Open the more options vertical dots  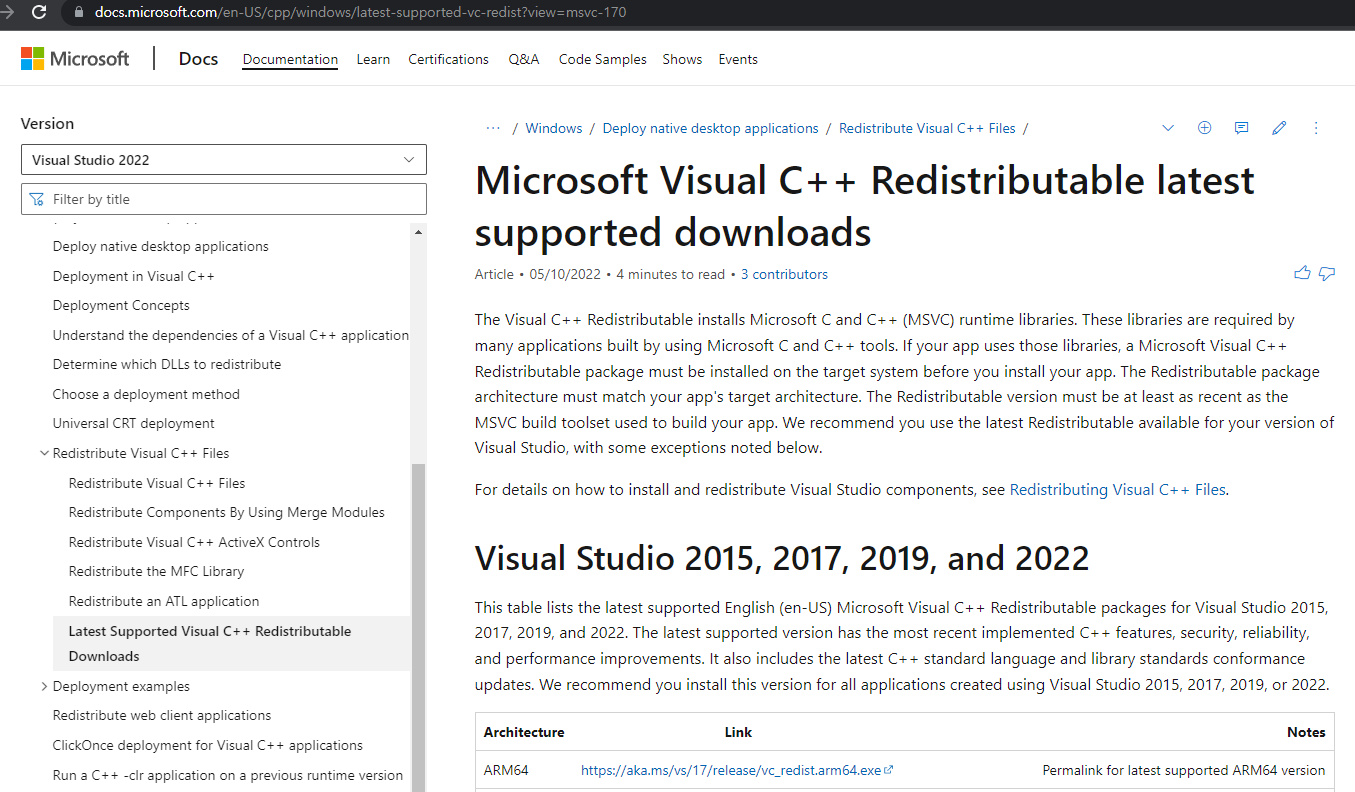click(x=1316, y=128)
